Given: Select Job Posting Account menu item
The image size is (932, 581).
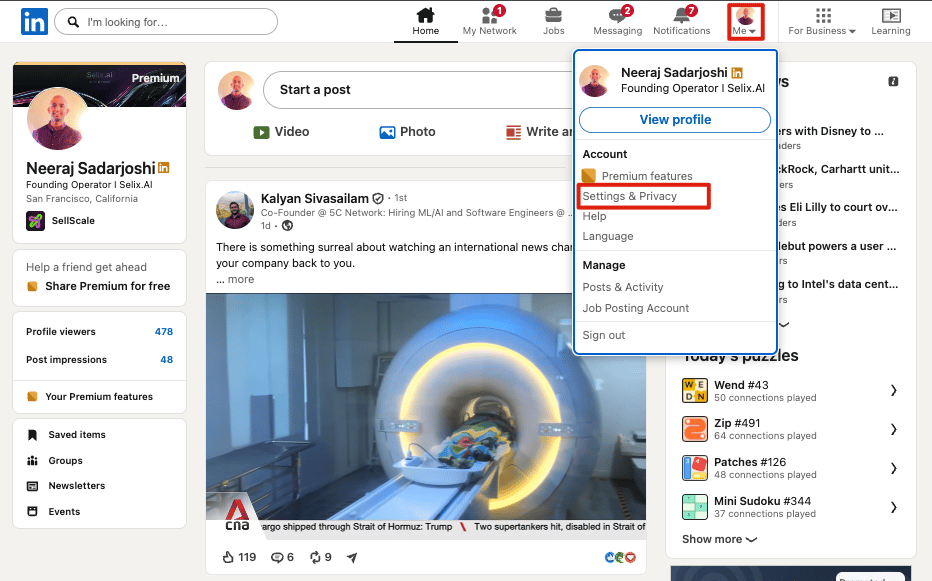Looking at the screenshot, I should 635,308.
